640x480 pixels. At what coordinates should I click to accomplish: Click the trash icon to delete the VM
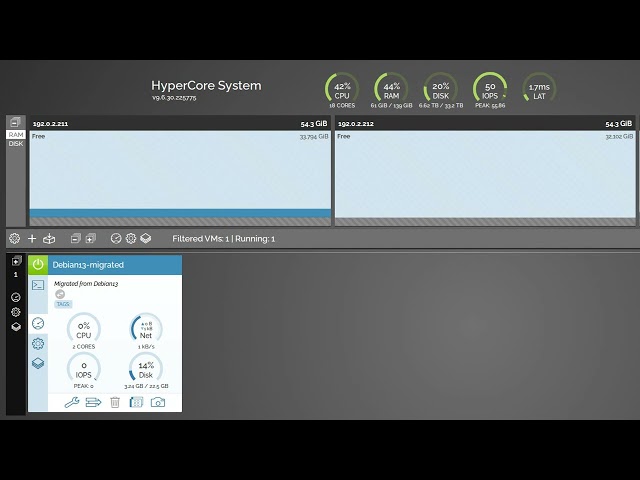click(115, 402)
